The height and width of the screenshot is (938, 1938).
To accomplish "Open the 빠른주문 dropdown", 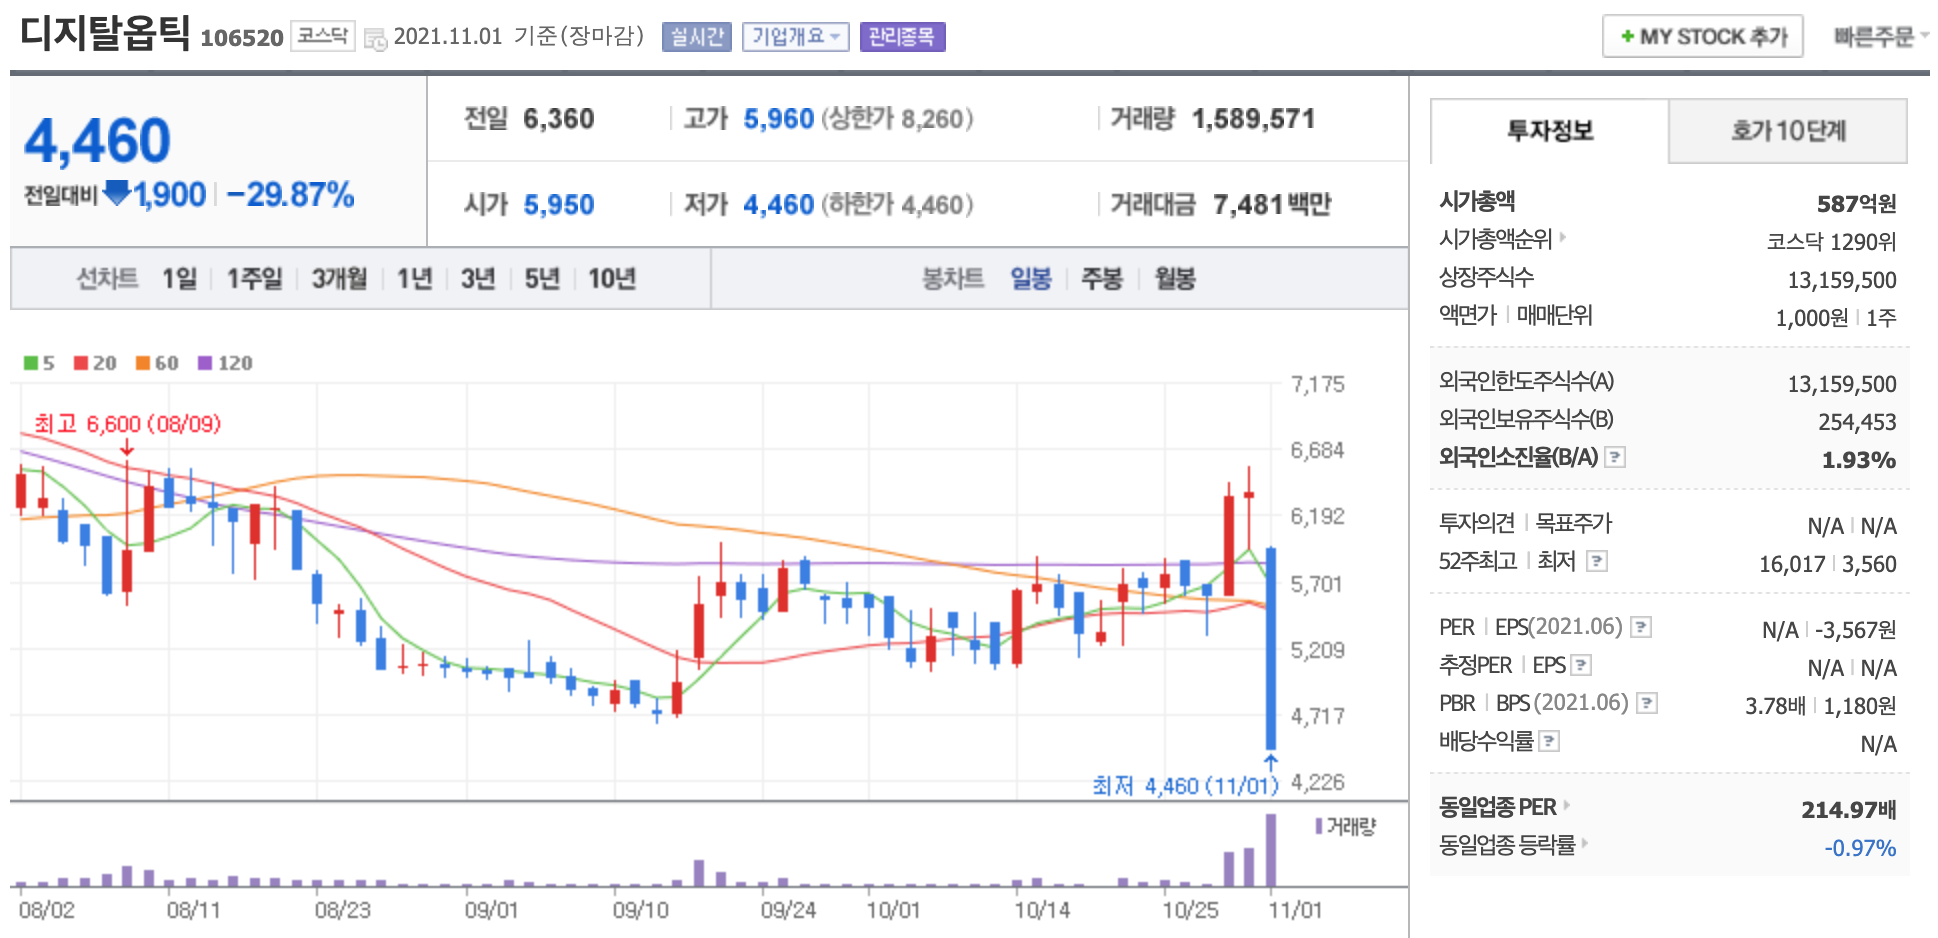I will pyautogui.click(x=1880, y=37).
